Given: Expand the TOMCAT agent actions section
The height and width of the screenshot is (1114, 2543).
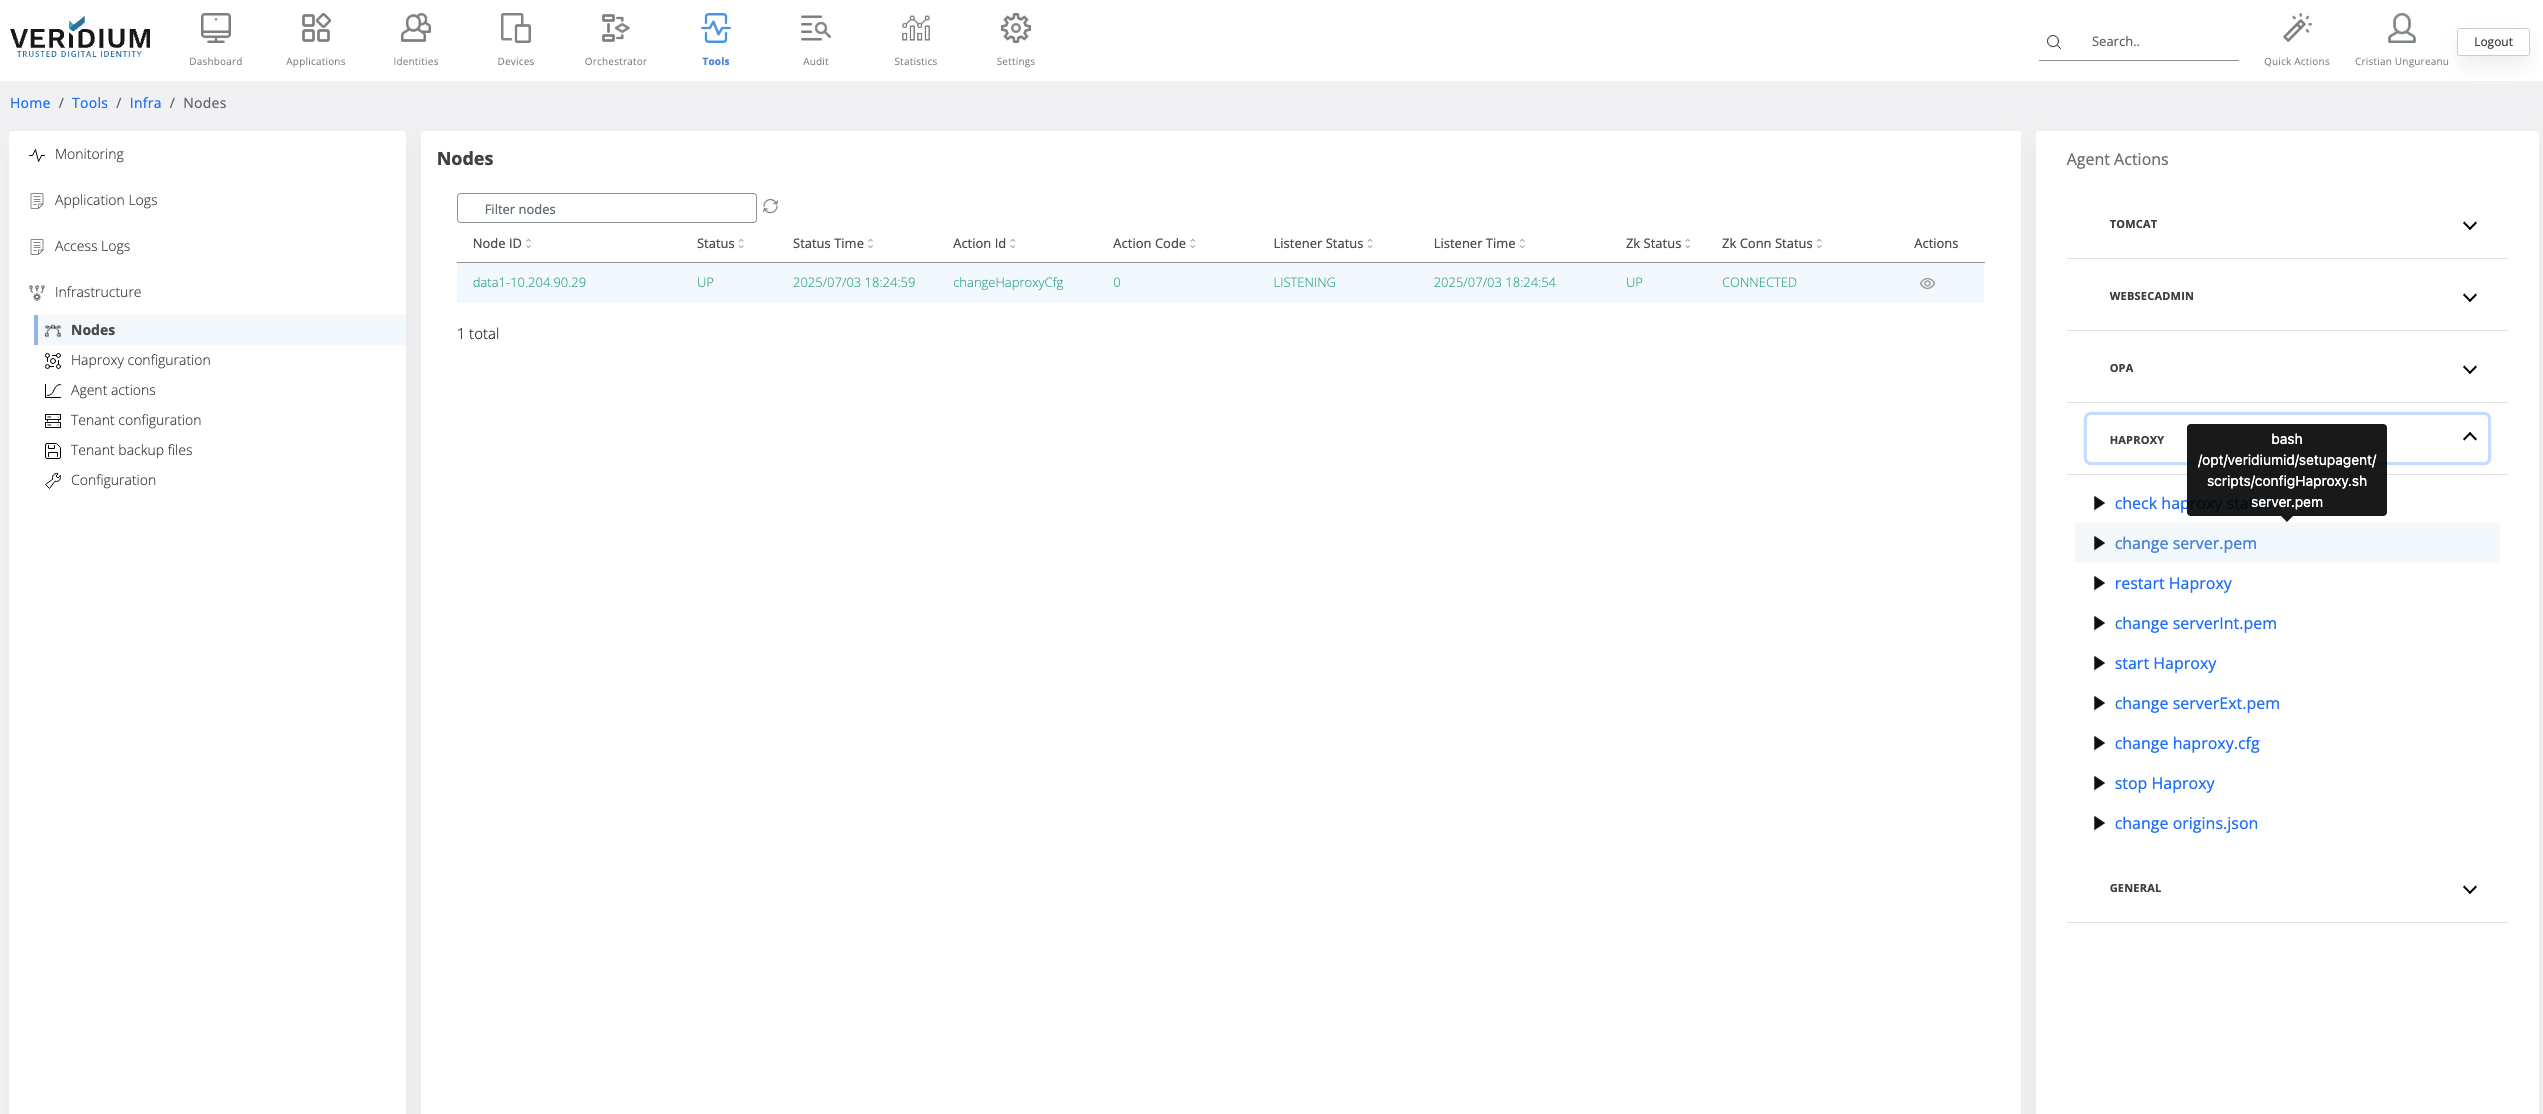Looking at the screenshot, I should (x=2469, y=225).
